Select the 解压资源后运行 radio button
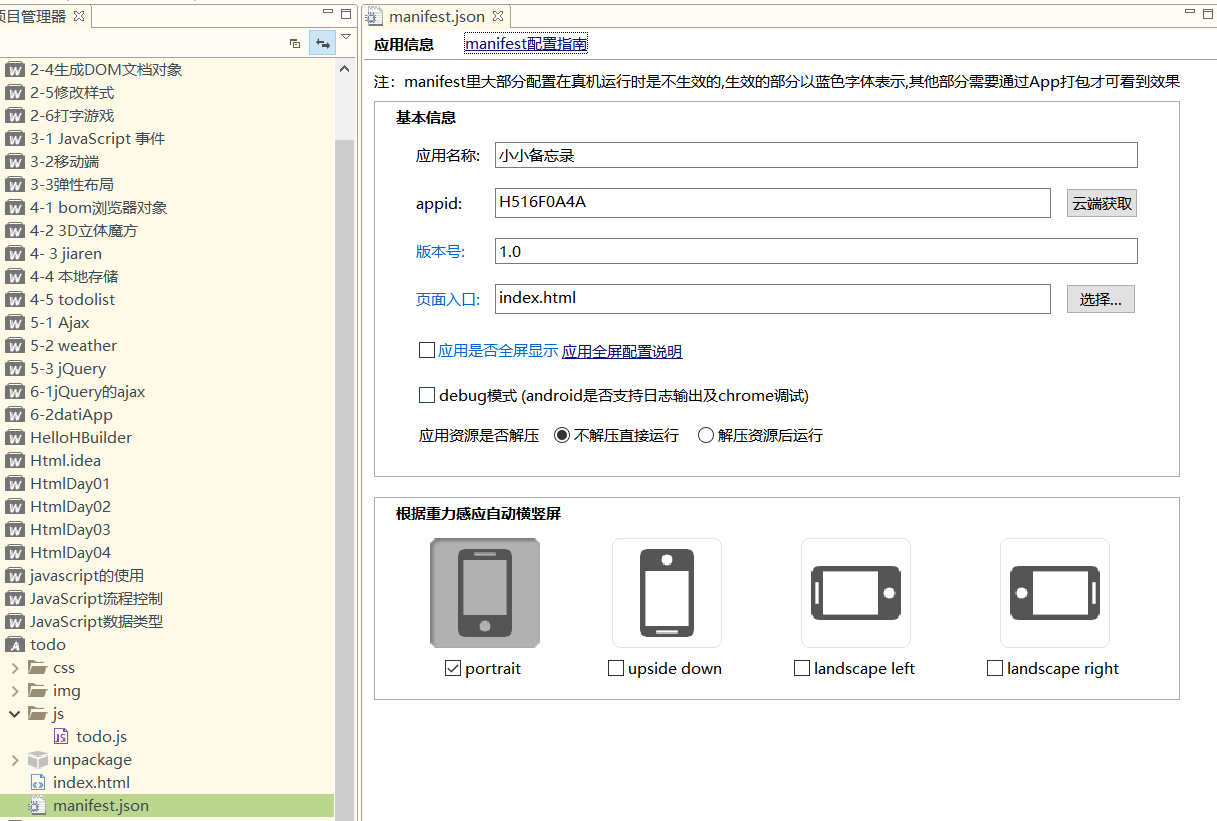Screen dimensions: 1217x821 coord(703,434)
